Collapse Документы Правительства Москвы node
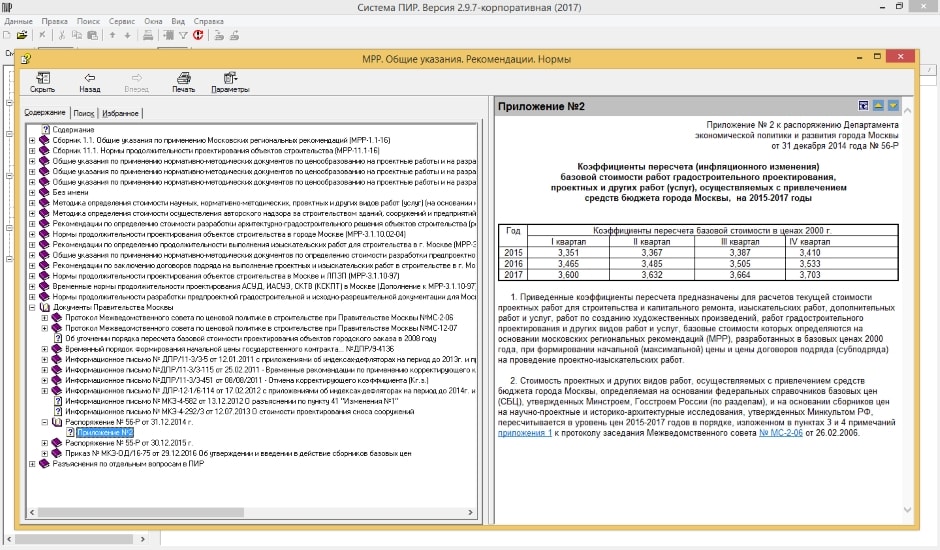Image resolution: width=940 pixels, height=550 pixels. pos(32,307)
